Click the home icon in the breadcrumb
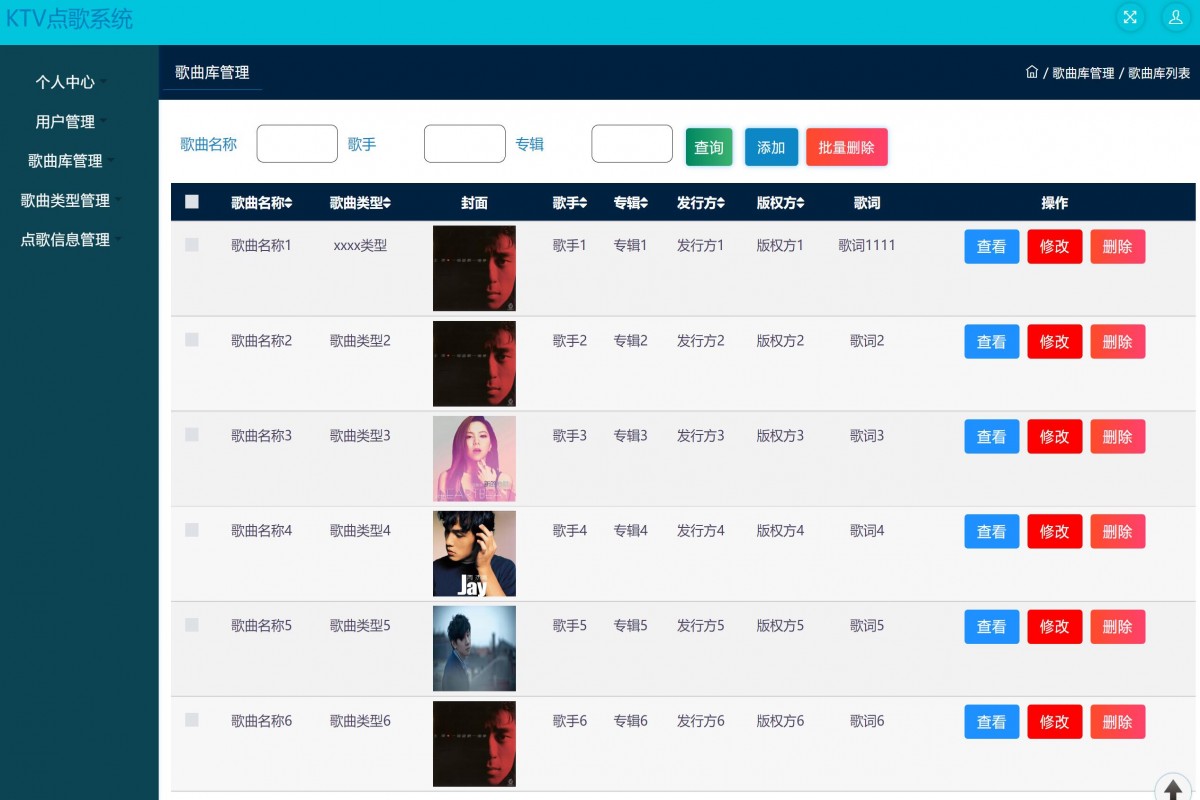The height and width of the screenshot is (800, 1200). 1032,71
